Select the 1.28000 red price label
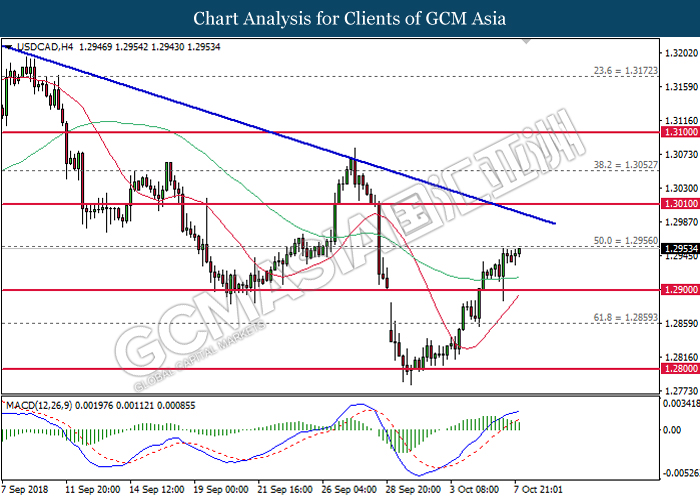 pyautogui.click(x=681, y=369)
